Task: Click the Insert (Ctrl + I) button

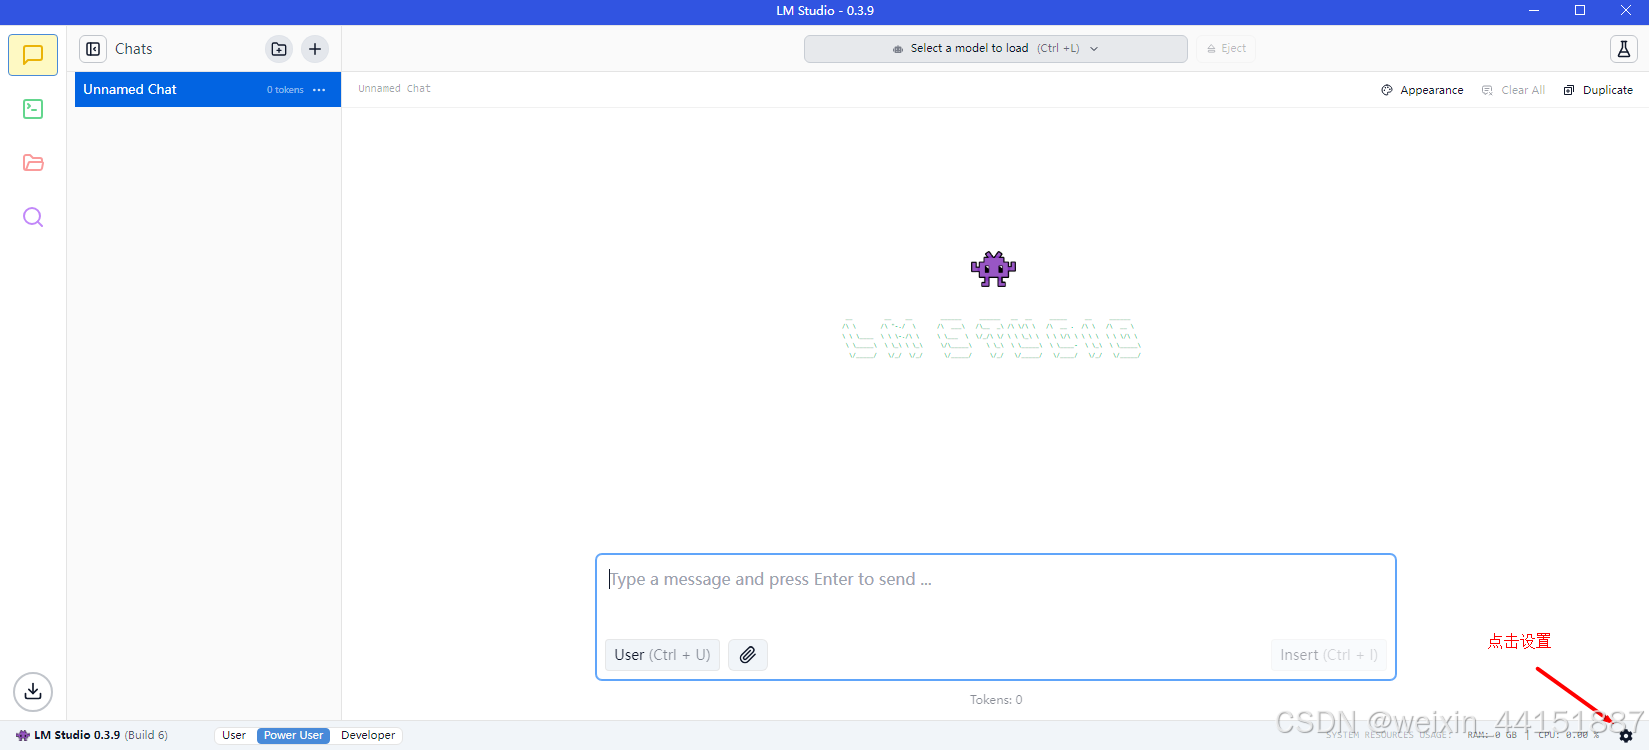Action: [x=1328, y=655]
